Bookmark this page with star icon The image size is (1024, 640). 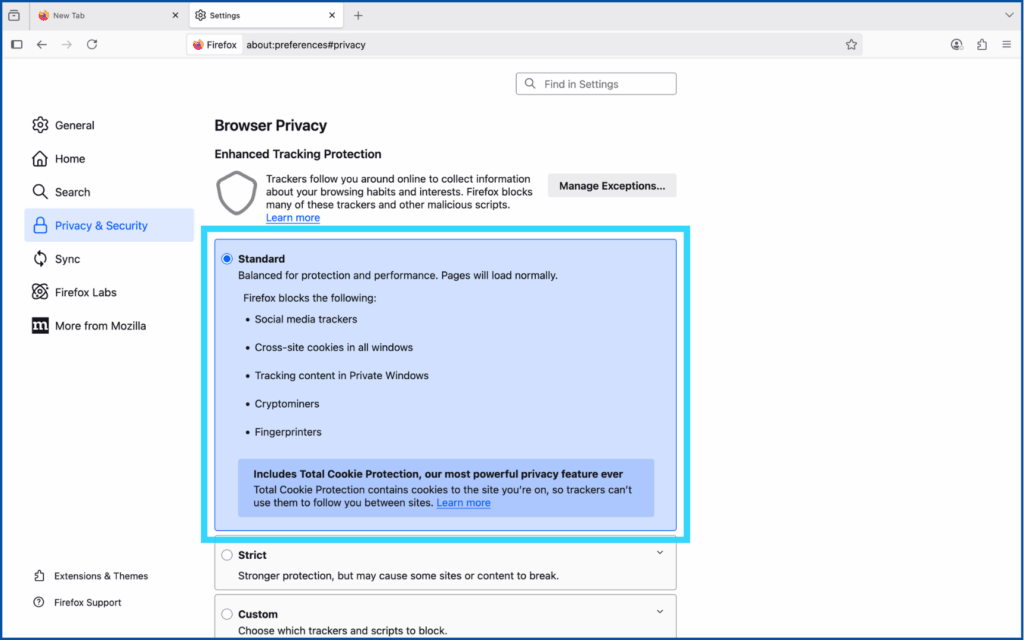[x=851, y=45]
